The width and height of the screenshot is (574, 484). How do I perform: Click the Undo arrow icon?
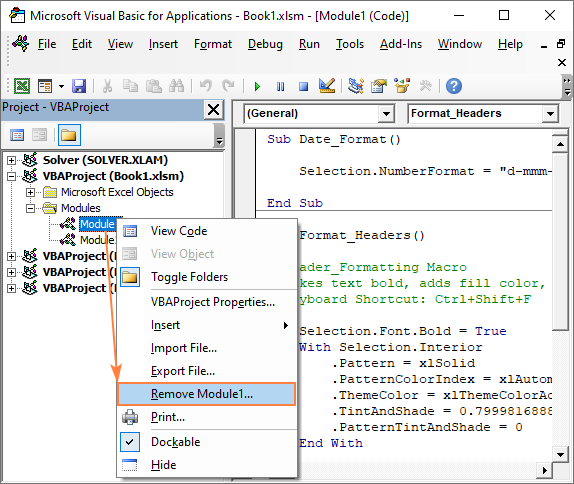coord(206,86)
